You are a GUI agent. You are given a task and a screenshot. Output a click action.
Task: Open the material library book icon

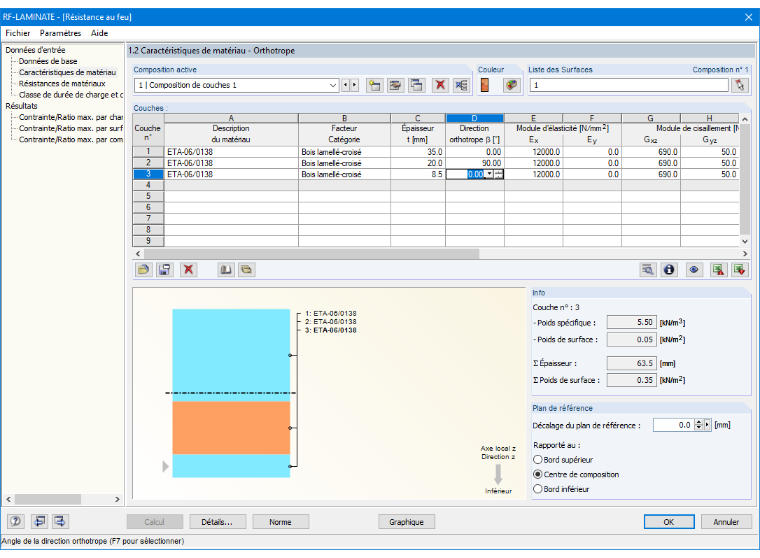[225, 270]
